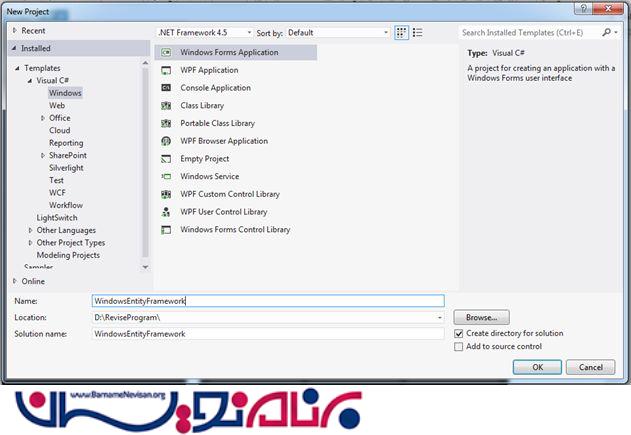
Task: Expand the Office tree node arrow
Action: click(x=43, y=118)
